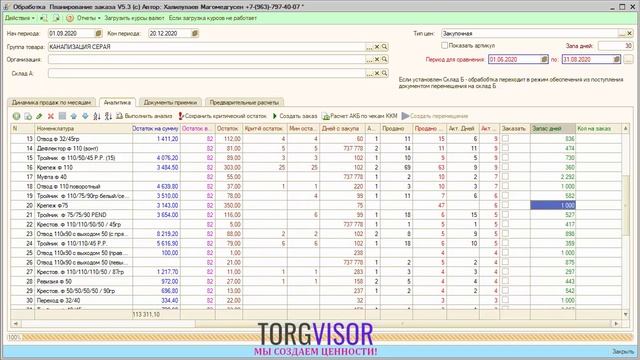Move row down with blue down arrow
Screen dimensions: 640x360
[85, 116]
